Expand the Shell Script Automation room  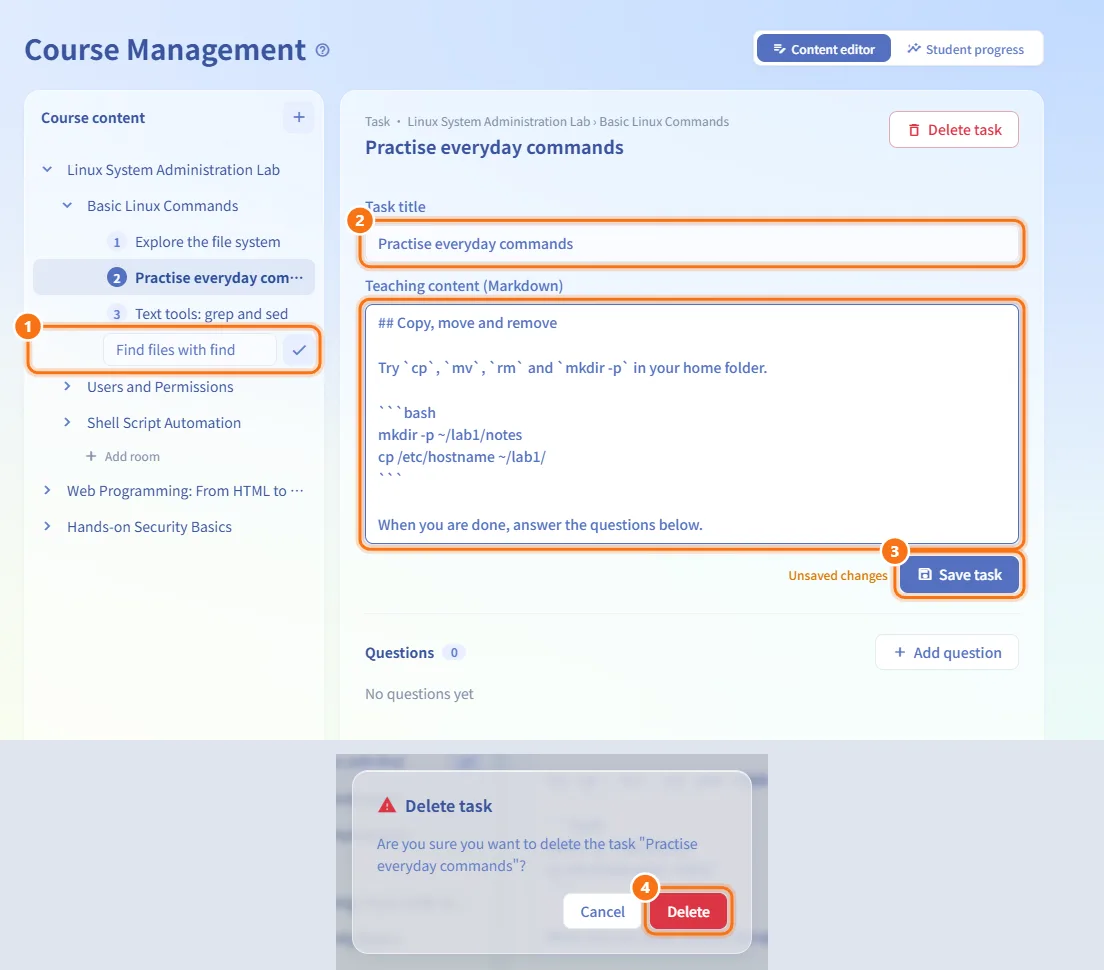pos(67,422)
